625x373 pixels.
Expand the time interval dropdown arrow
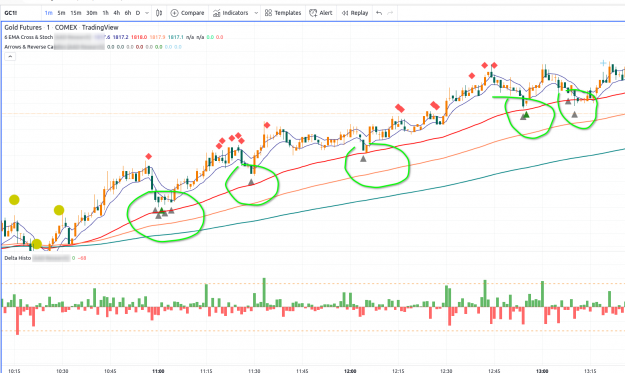pos(147,13)
